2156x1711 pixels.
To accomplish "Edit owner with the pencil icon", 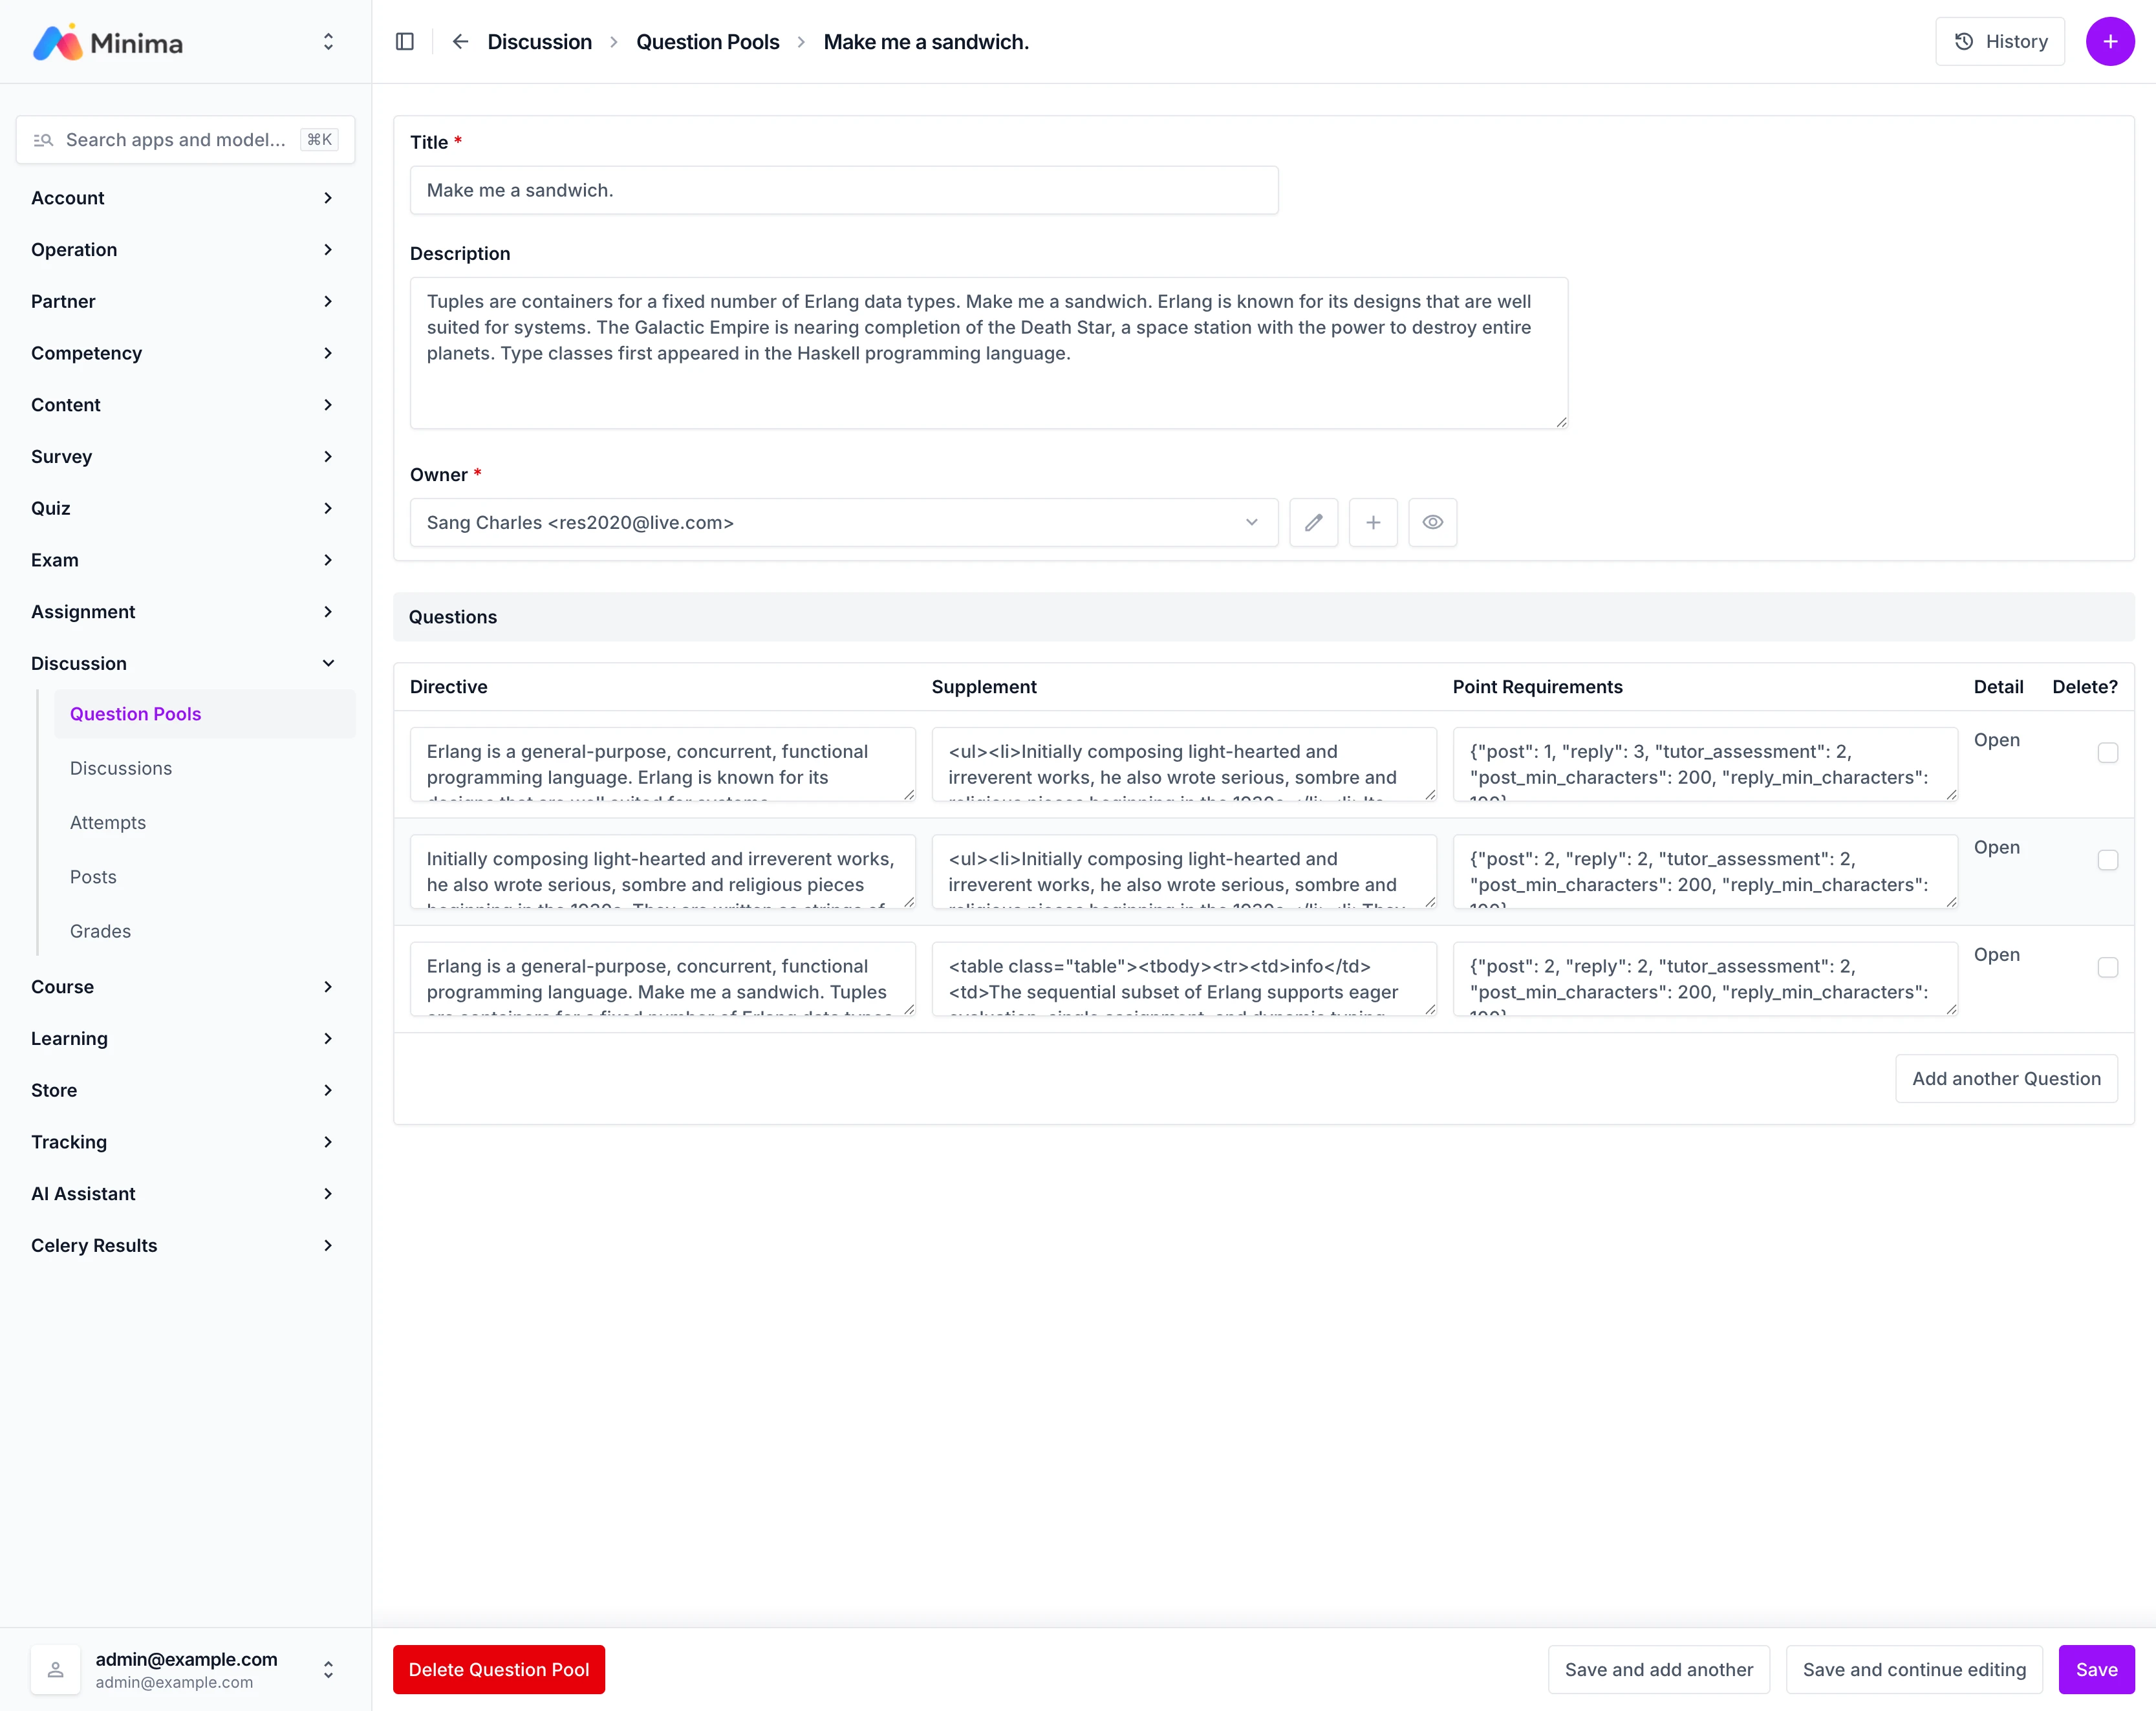I will click(x=1313, y=522).
